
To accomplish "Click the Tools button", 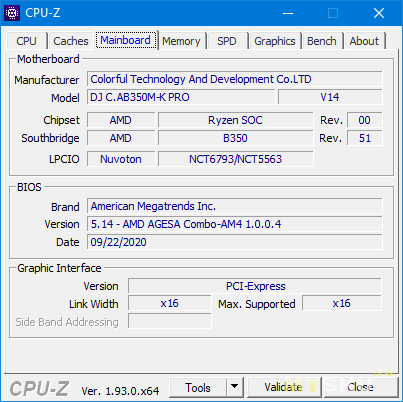I will (198, 387).
